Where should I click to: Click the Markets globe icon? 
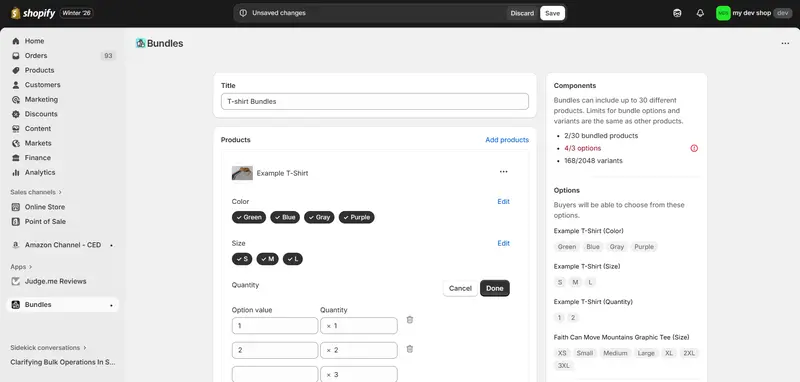click(x=16, y=143)
